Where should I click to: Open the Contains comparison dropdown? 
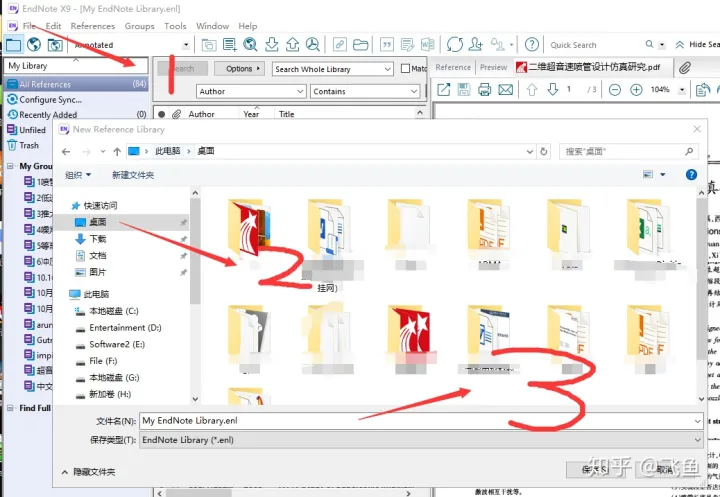click(414, 91)
